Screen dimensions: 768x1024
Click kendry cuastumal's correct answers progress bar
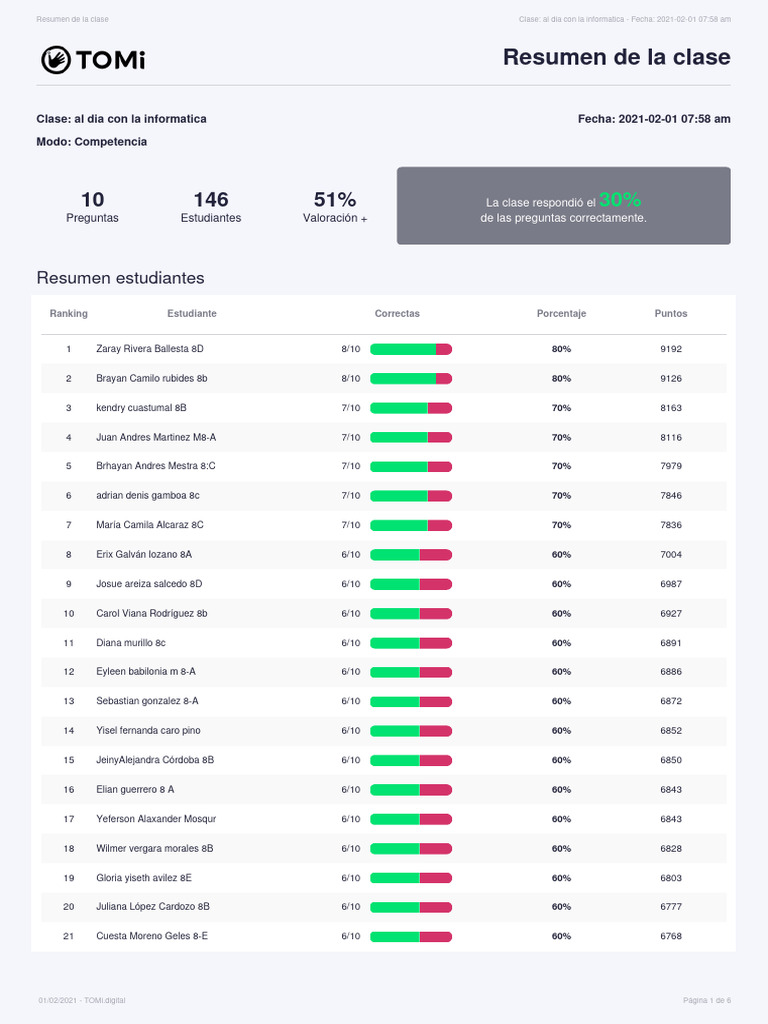pos(411,408)
